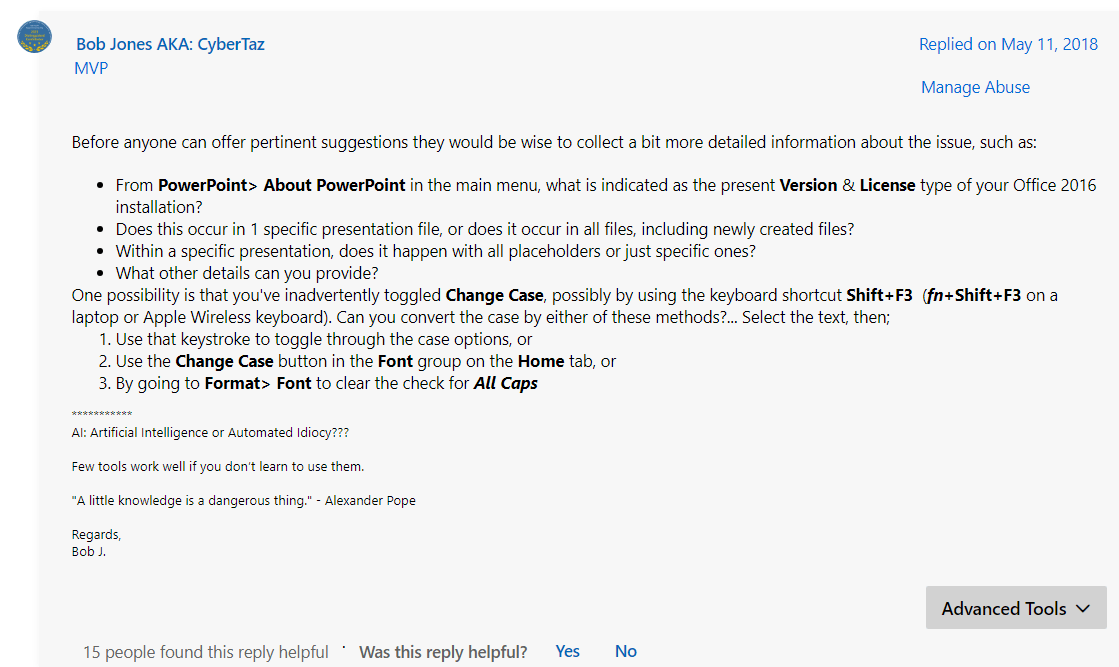The height and width of the screenshot is (667, 1119).
Task: Click the bold Shift+F3 shortcut text
Action: click(x=879, y=295)
